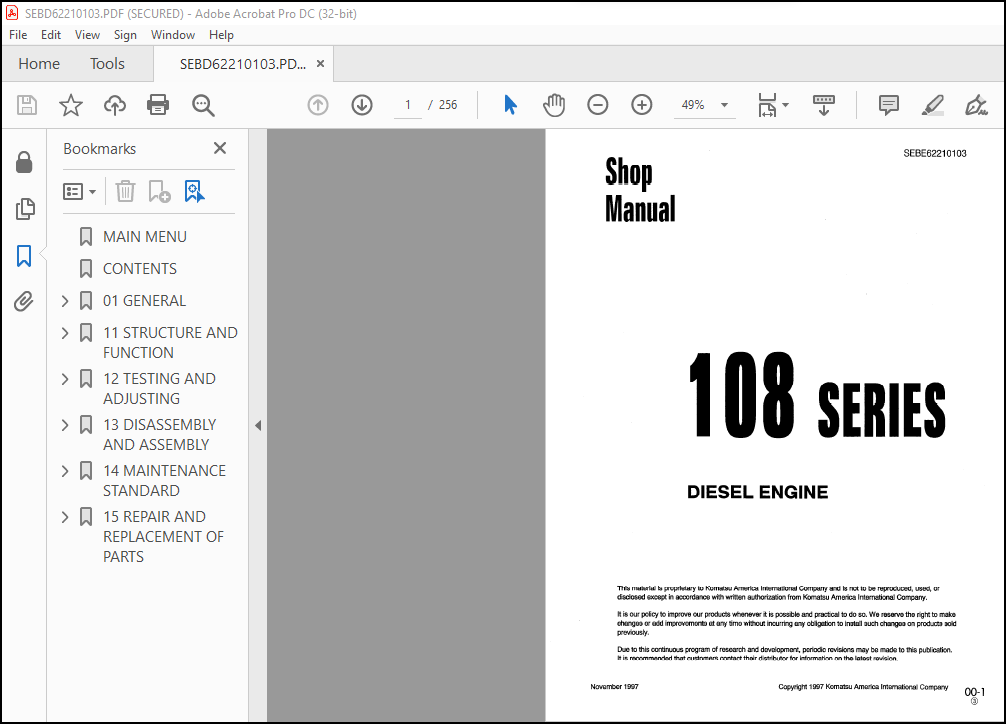Open the View menu
This screenshot has height=724, width=1006.
point(87,35)
